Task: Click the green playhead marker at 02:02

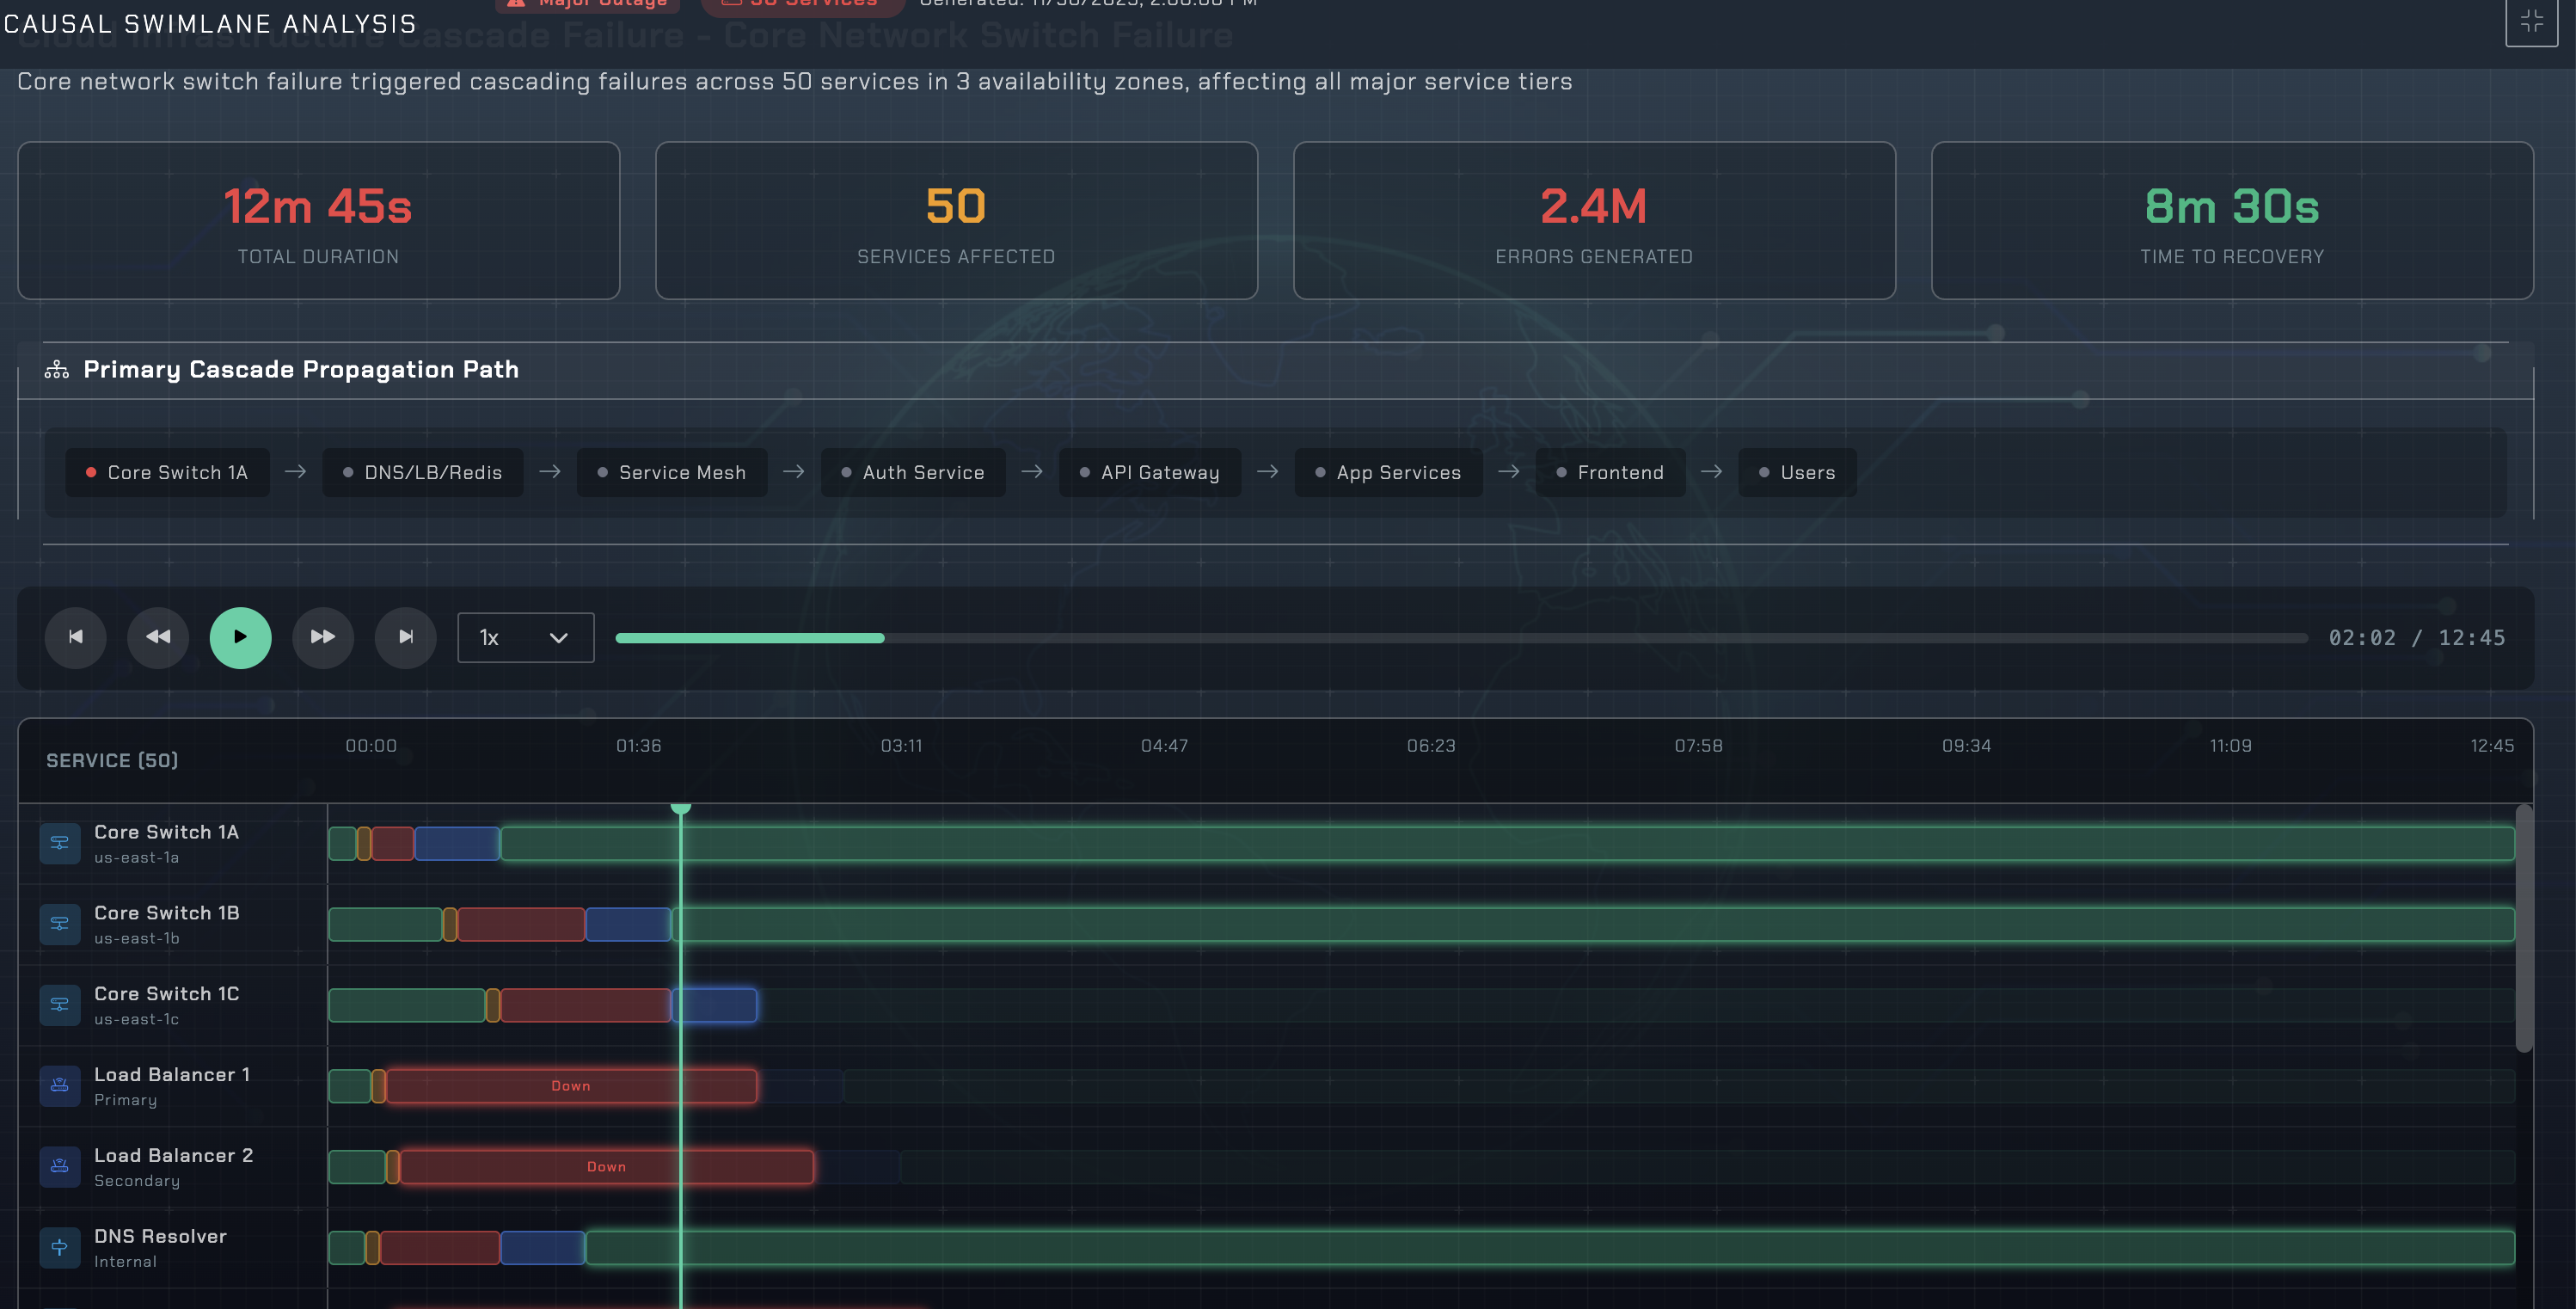Action: coord(682,807)
